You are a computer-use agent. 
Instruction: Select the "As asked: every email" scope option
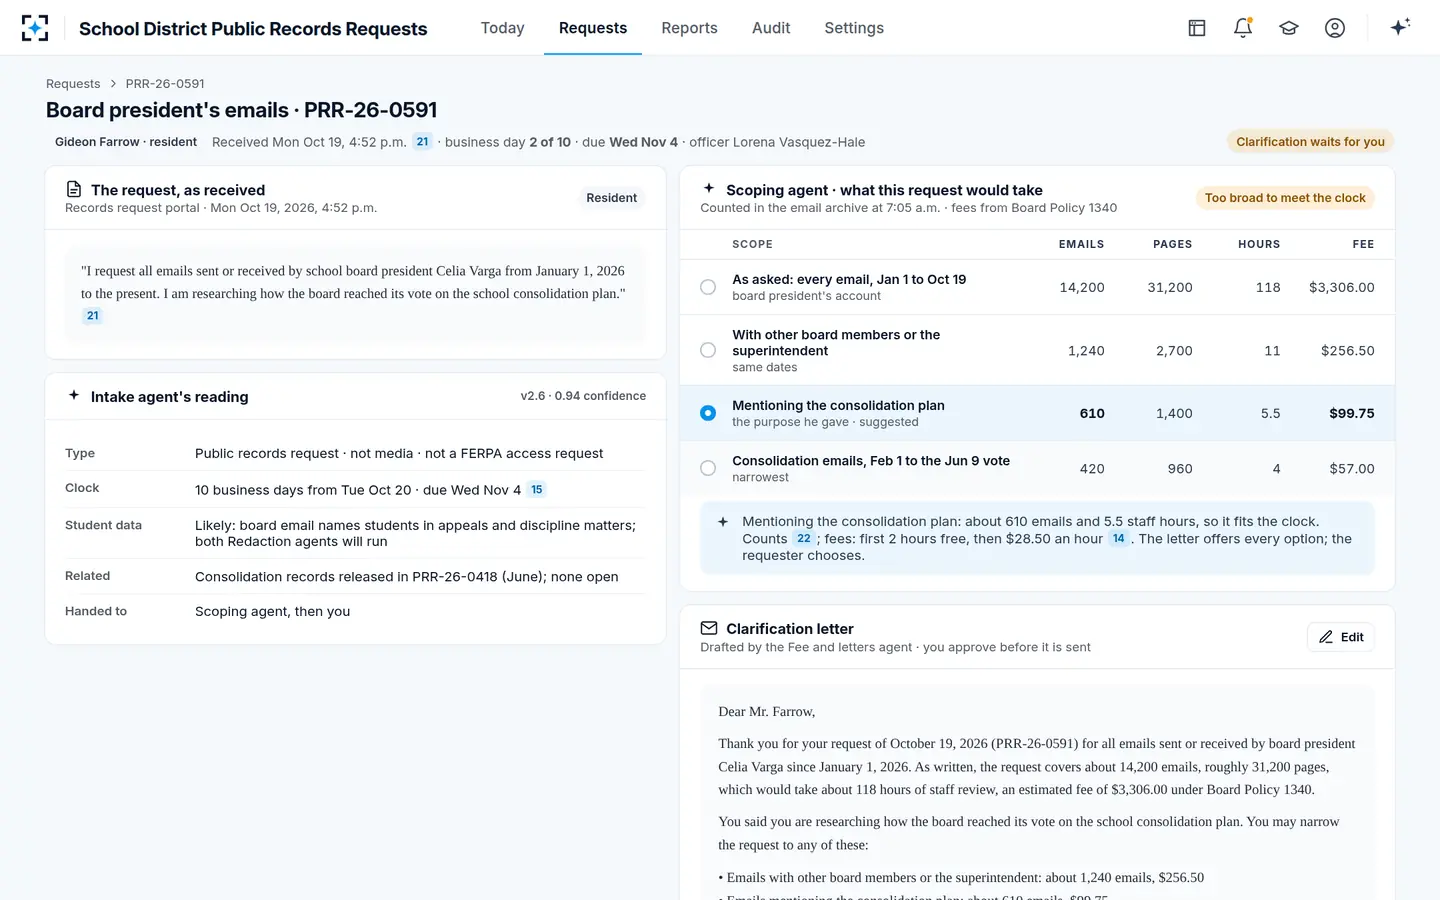[x=708, y=287]
